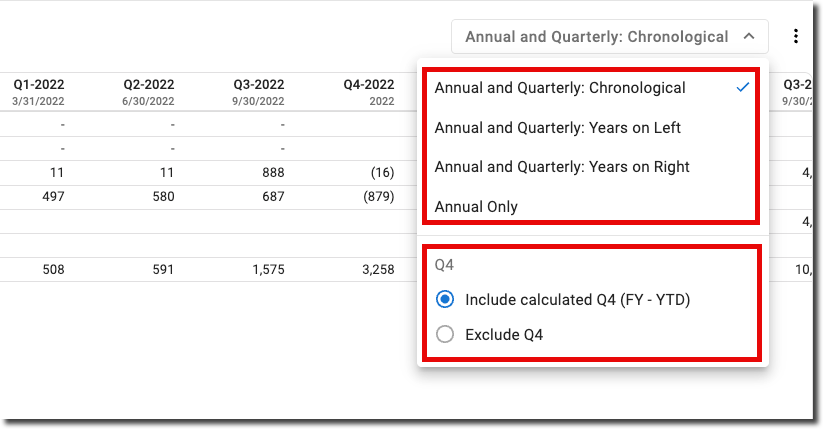823x429 pixels.
Task: Collapse the 'Annual and Quarterly: Chronological' dropdown
Action: 609,37
